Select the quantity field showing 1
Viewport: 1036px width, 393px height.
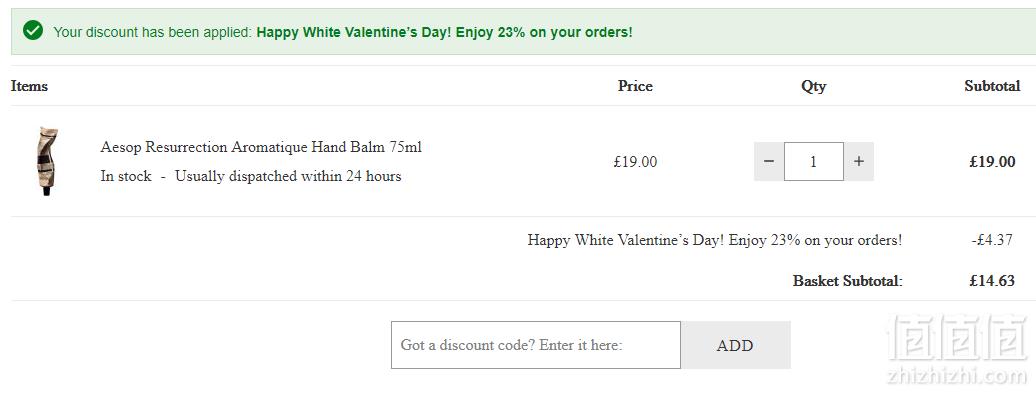[x=813, y=161]
